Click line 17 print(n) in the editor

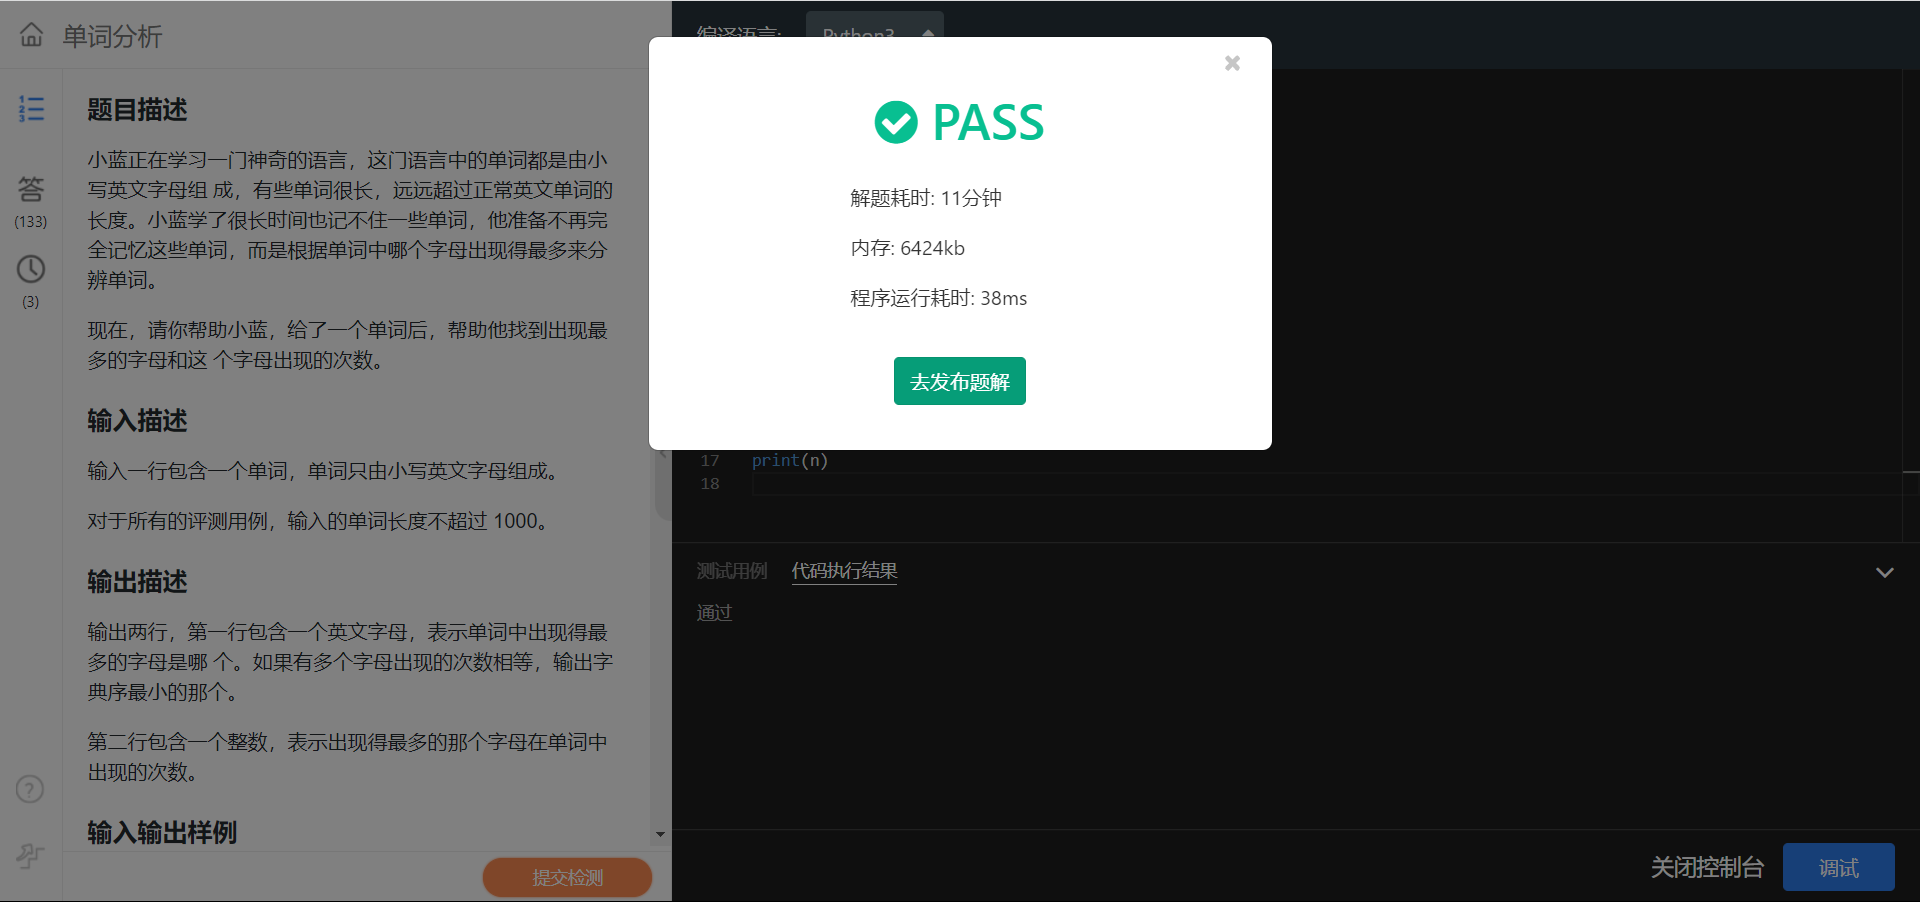[x=789, y=460]
